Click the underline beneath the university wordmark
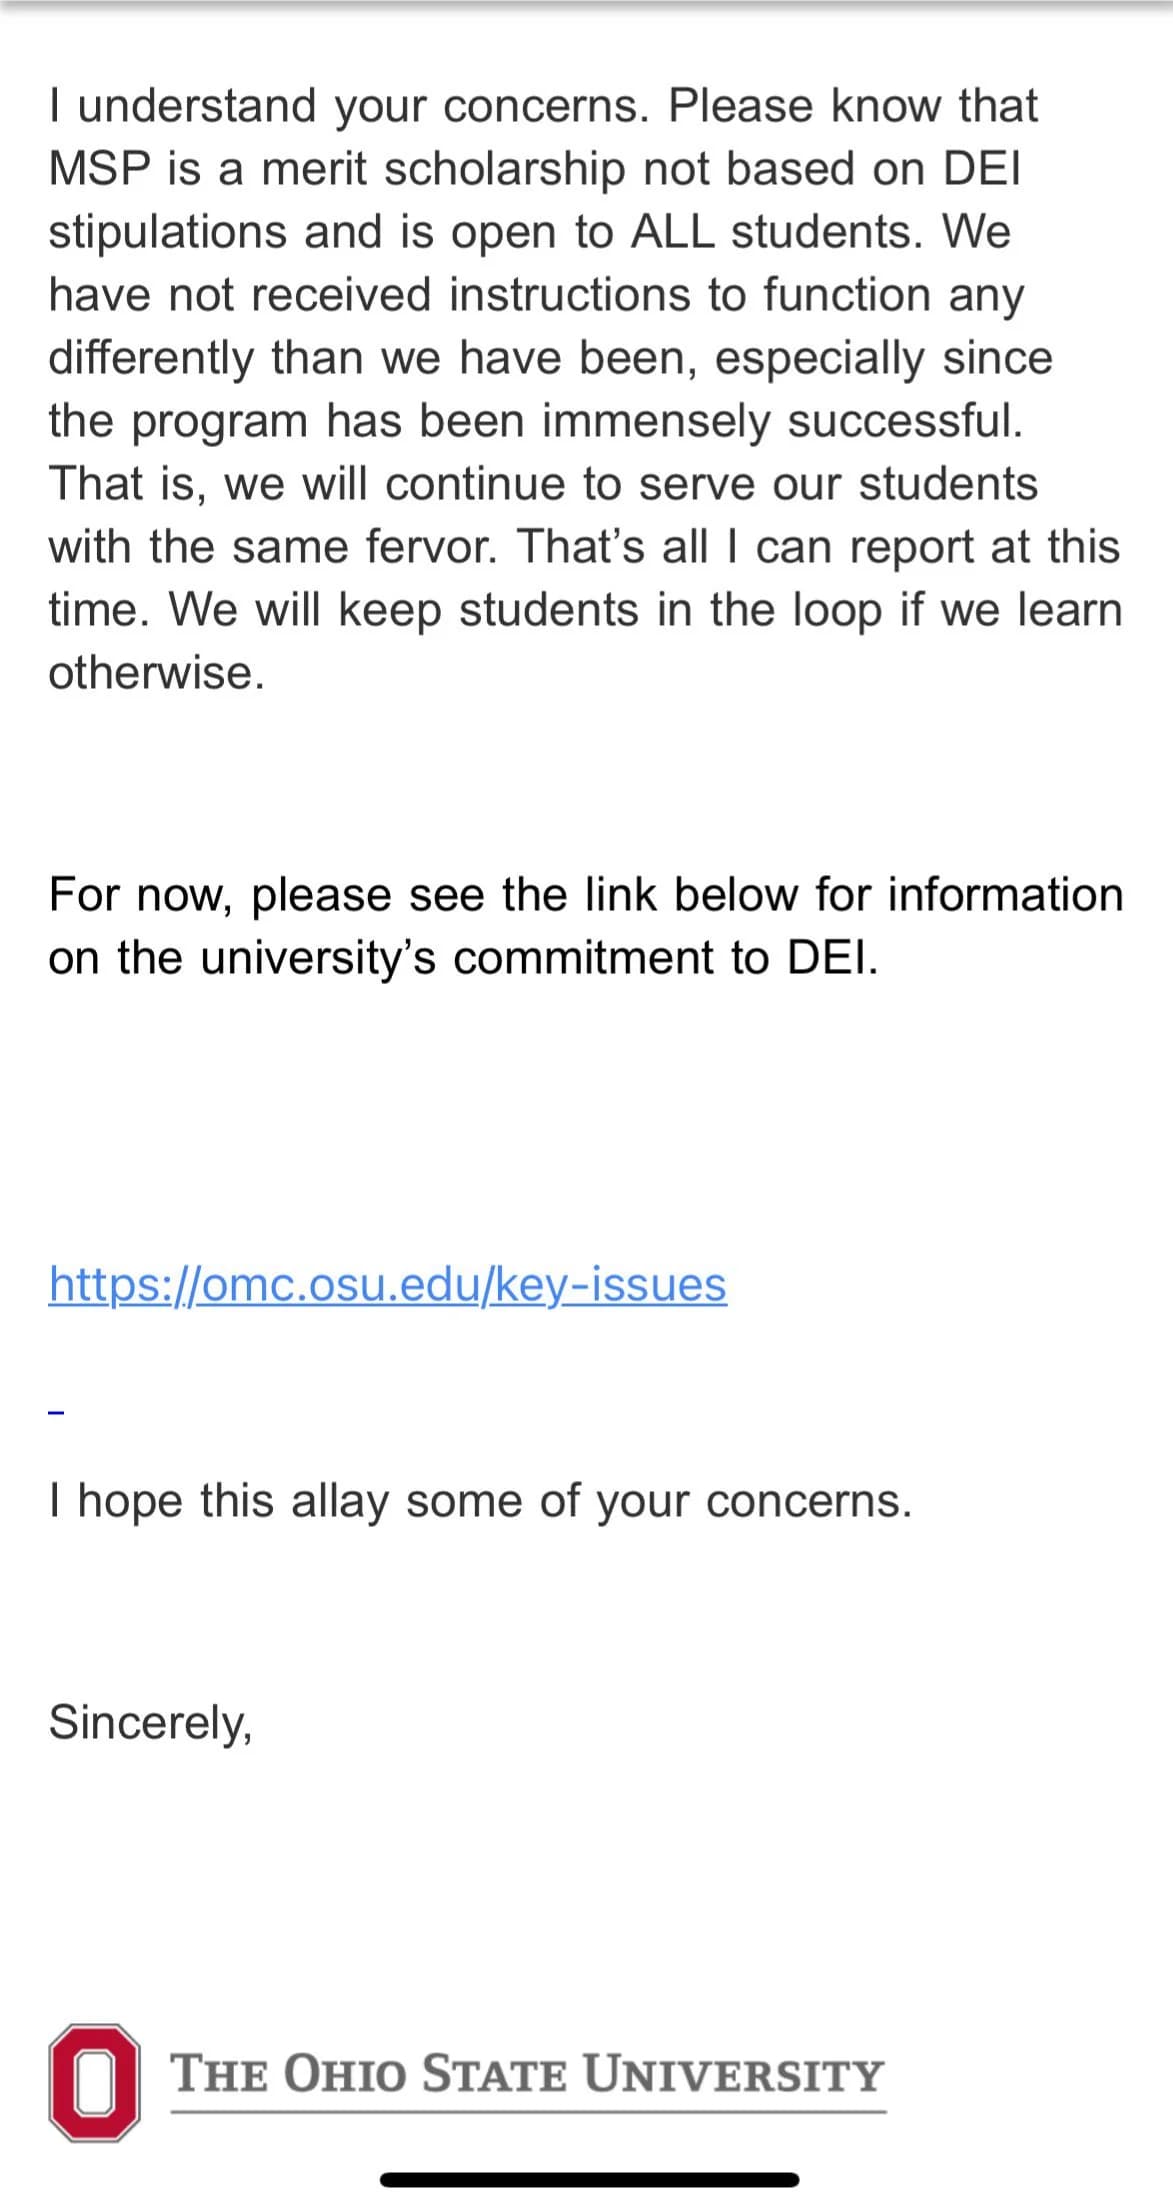The image size is (1173, 2212). 527,2111
